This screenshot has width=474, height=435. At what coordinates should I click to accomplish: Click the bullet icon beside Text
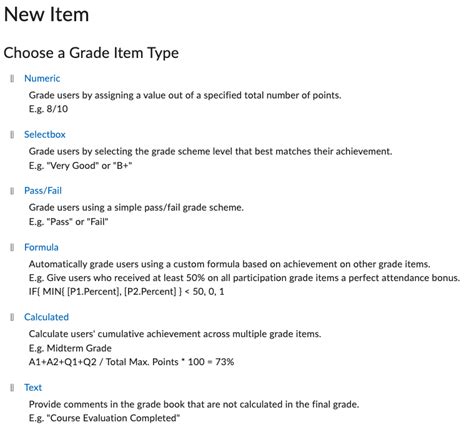(x=12, y=388)
